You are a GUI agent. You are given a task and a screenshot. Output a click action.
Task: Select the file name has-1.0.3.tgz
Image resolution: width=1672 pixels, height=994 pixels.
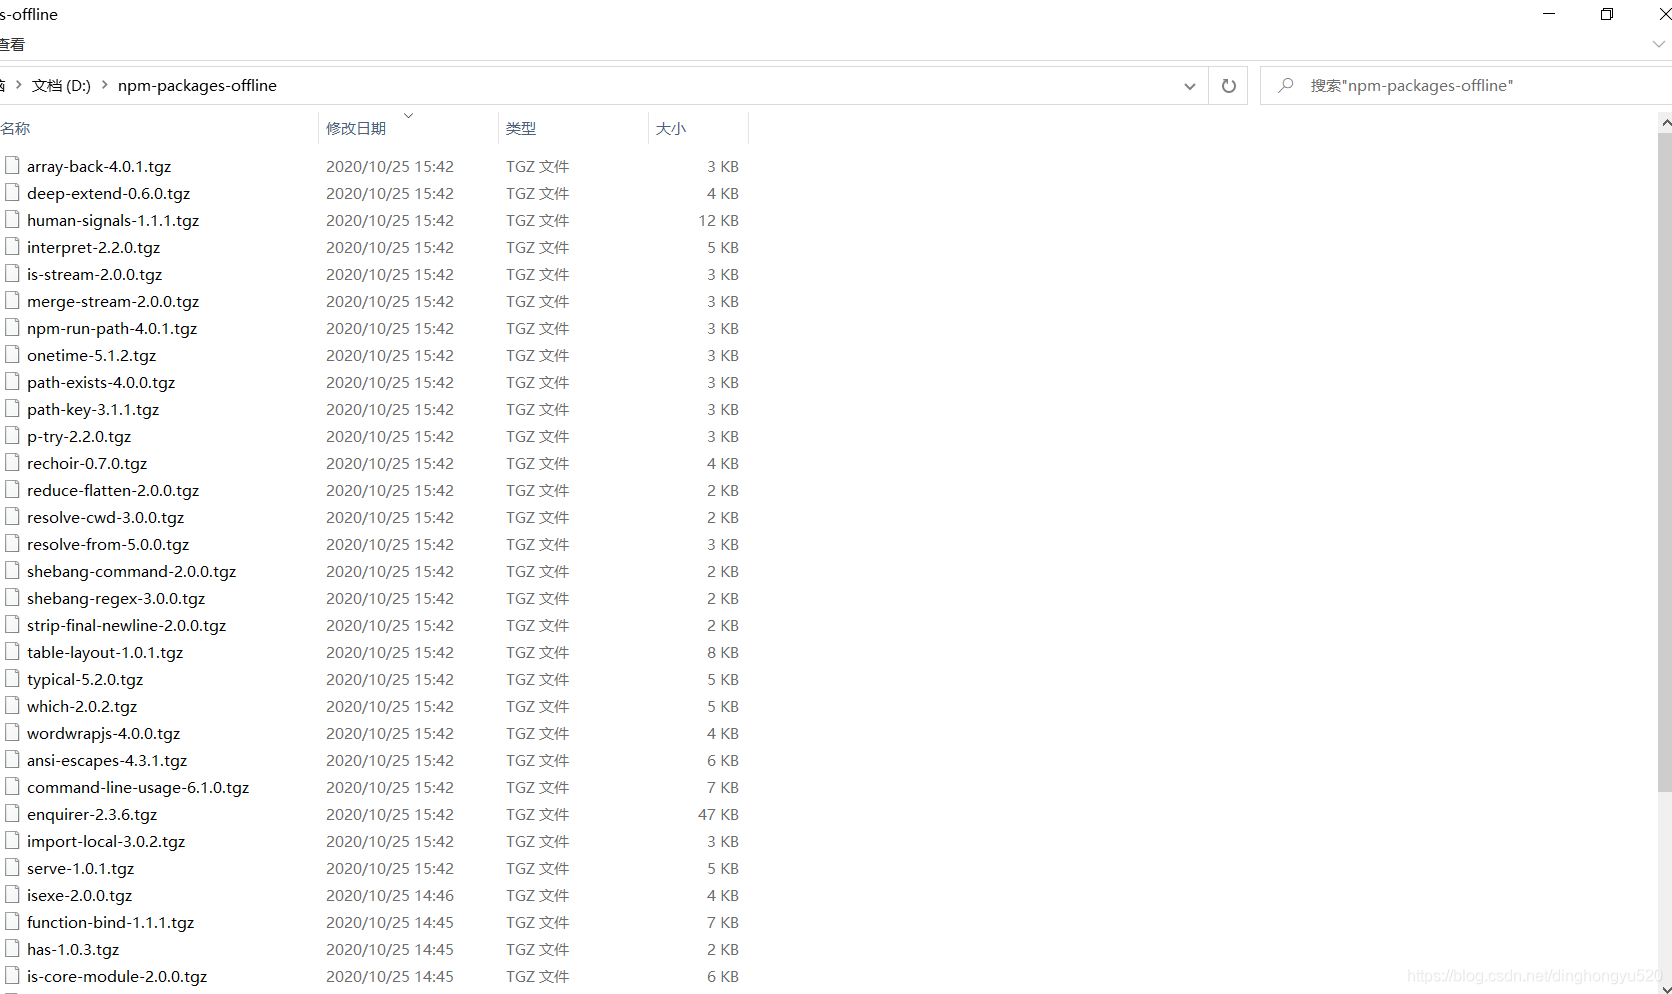(x=73, y=950)
